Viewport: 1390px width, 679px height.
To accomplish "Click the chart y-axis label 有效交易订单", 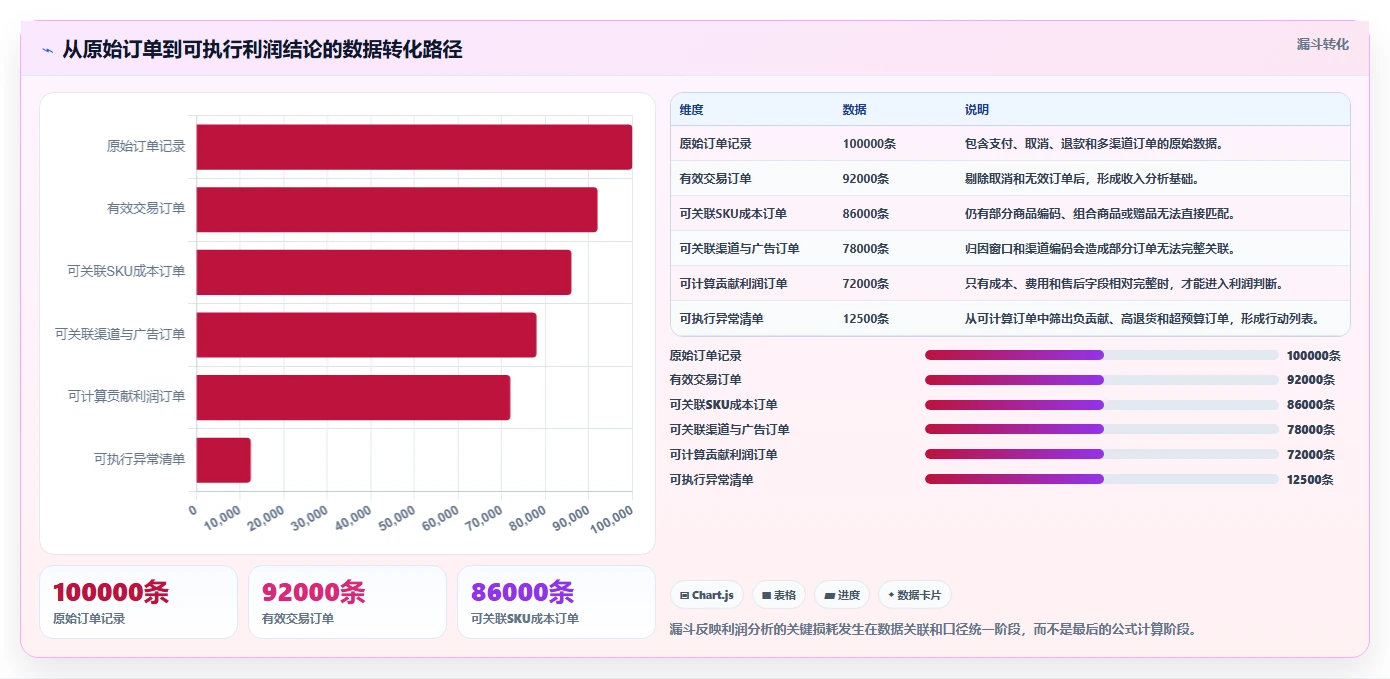I will click(146, 209).
